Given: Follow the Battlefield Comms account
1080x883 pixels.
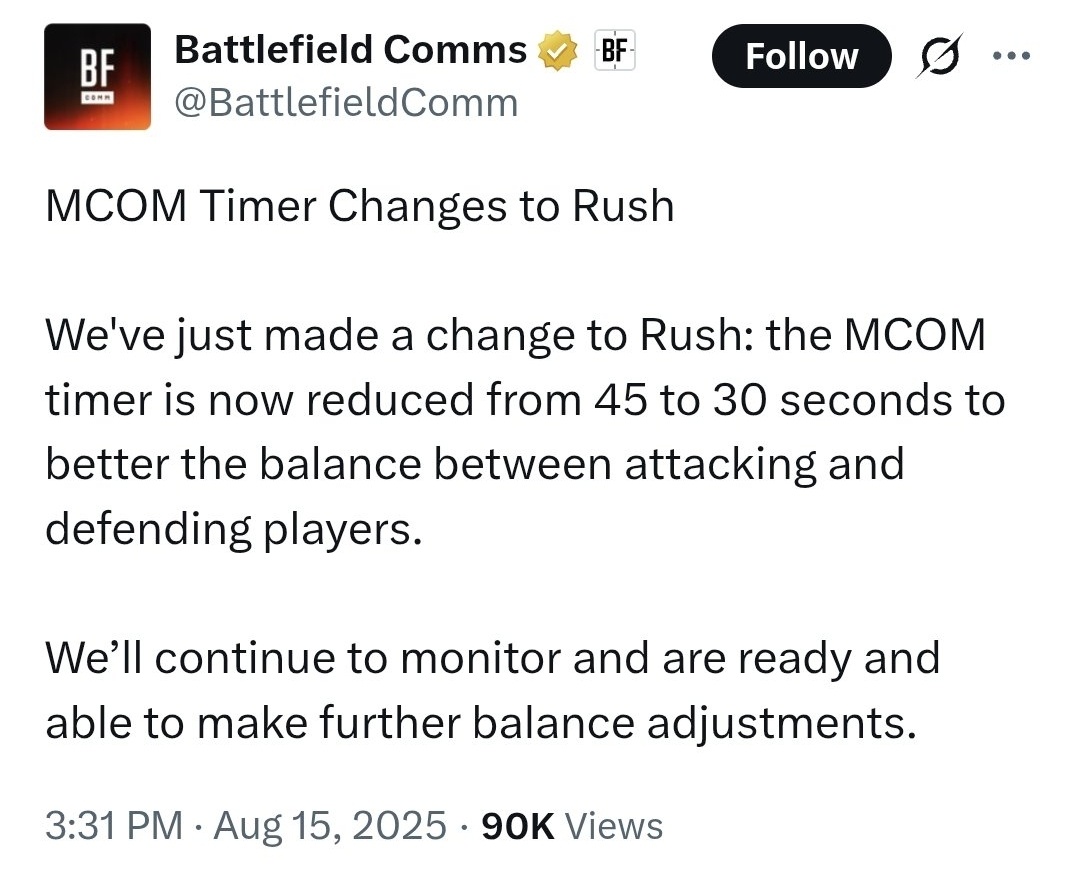Looking at the screenshot, I should [x=801, y=56].
